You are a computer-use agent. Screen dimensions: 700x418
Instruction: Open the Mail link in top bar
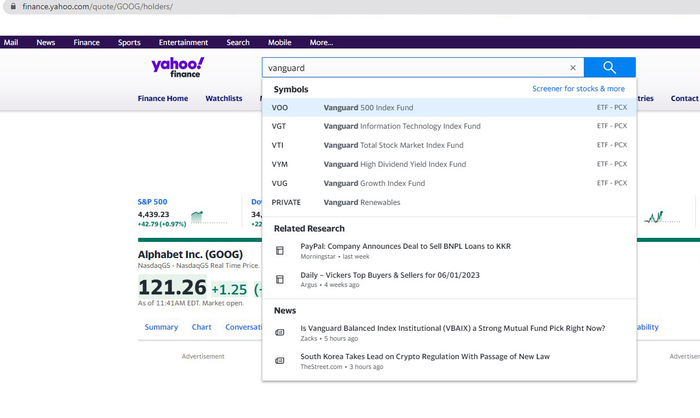click(x=11, y=43)
